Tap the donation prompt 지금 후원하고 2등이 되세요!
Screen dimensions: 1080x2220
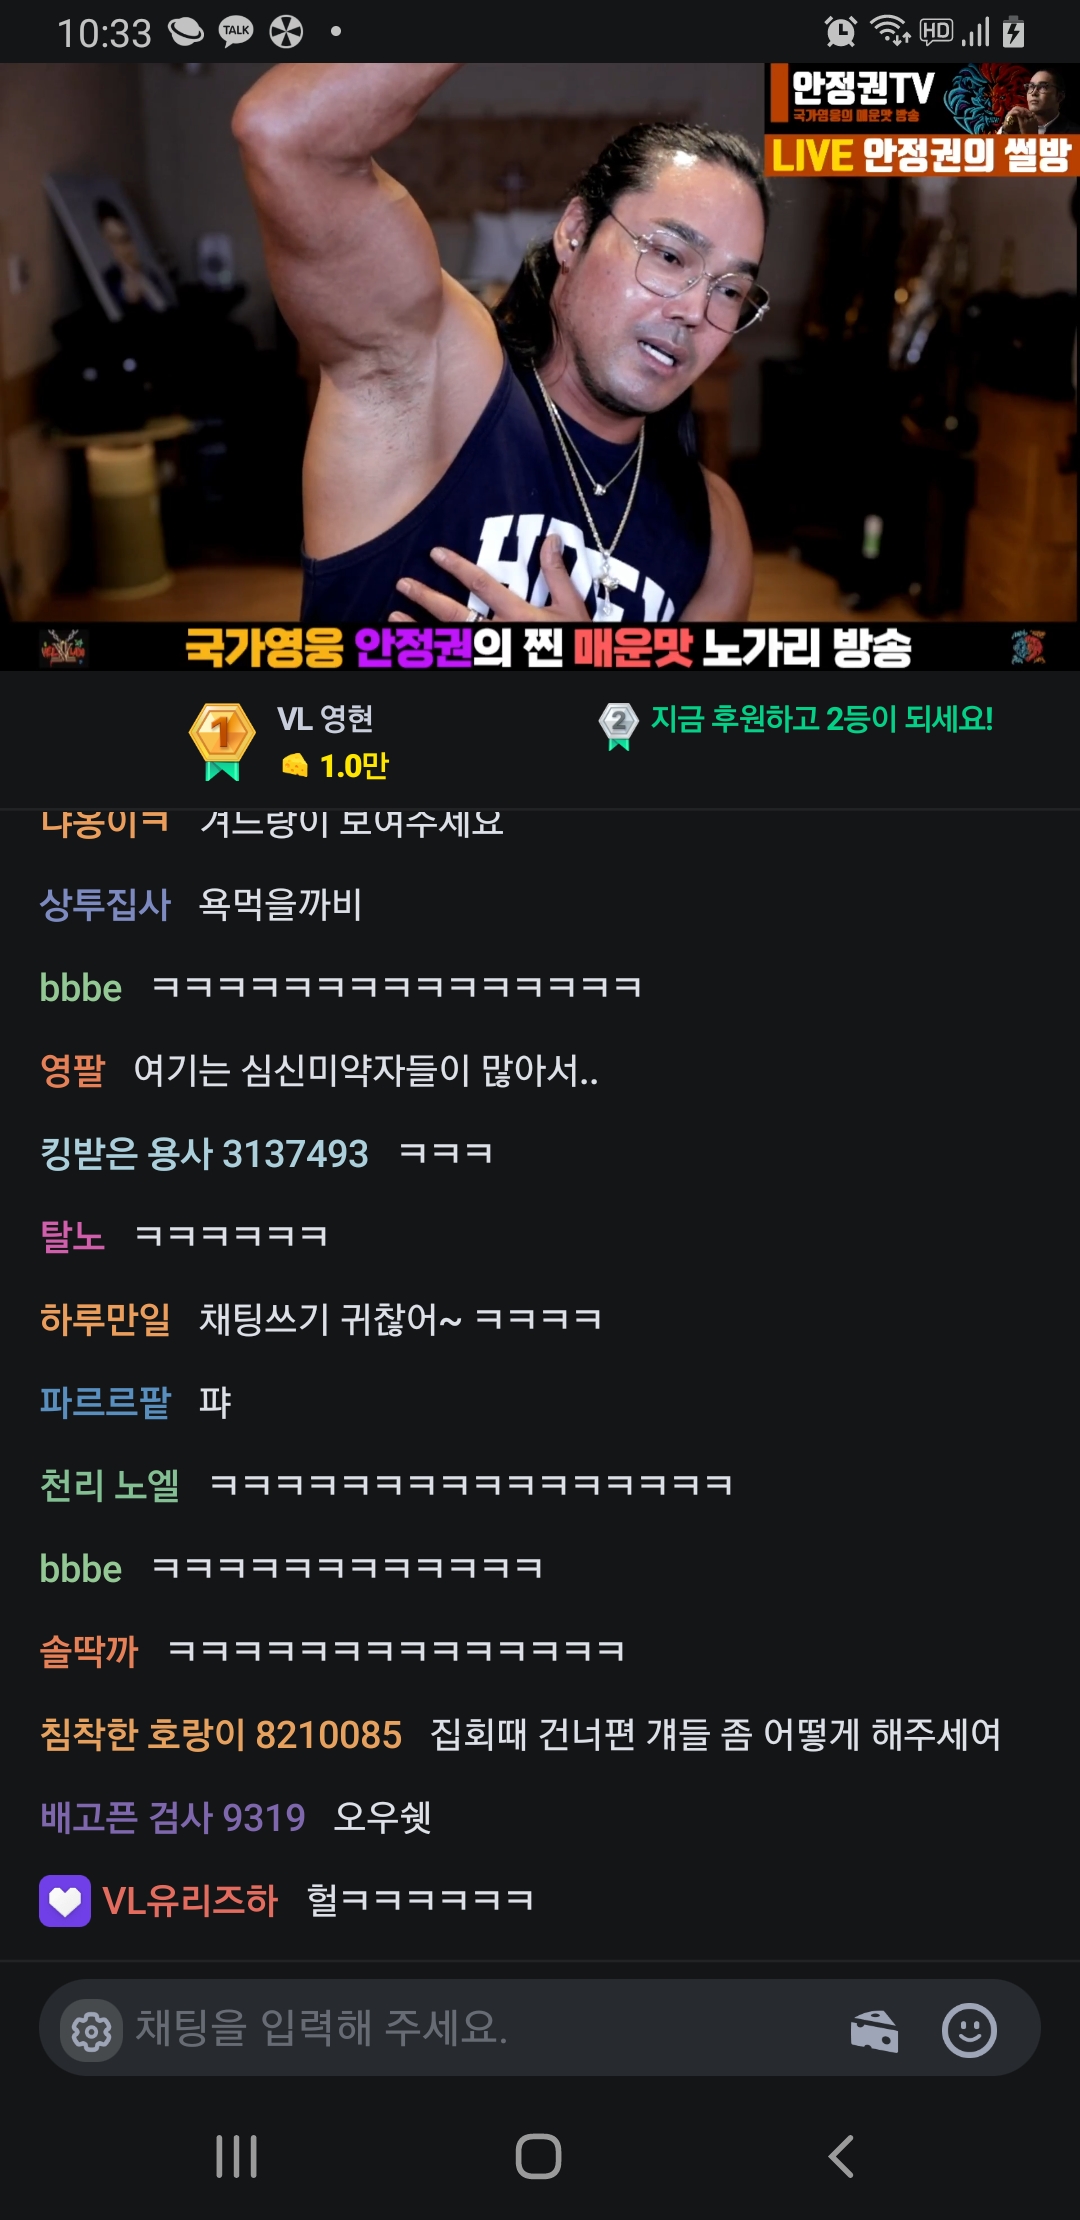(x=822, y=719)
